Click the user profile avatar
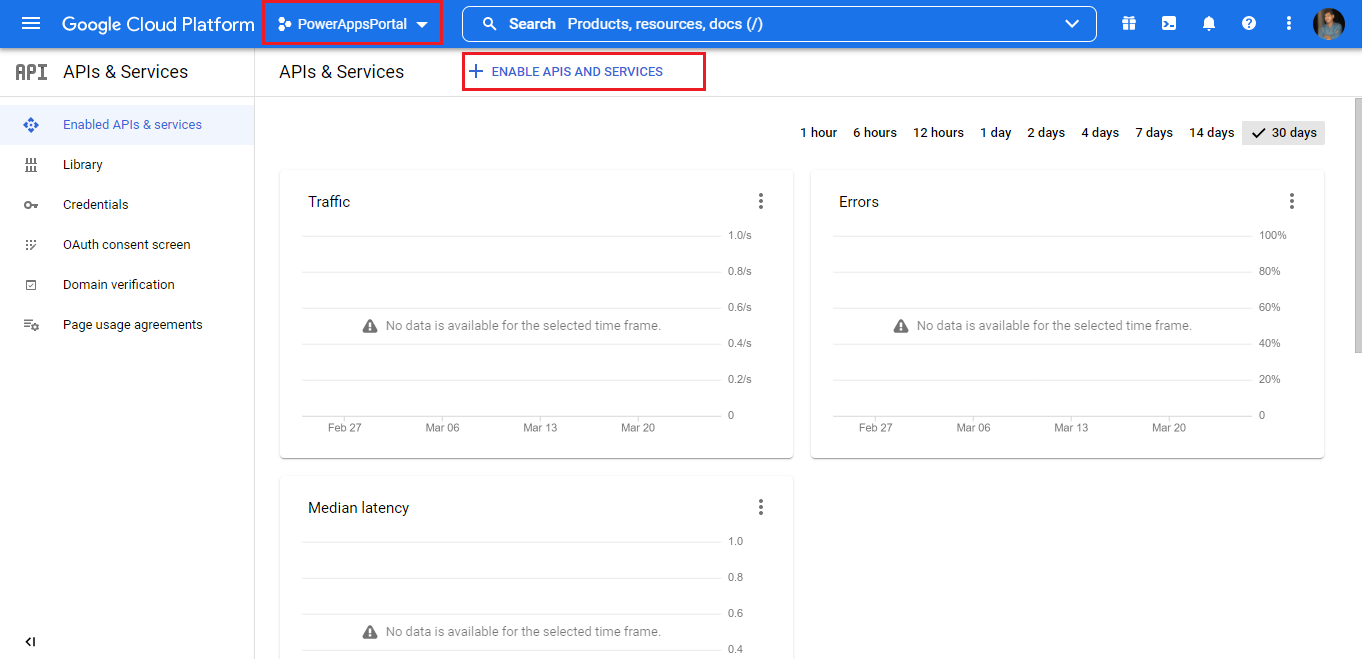This screenshot has height=659, width=1362. (1329, 24)
